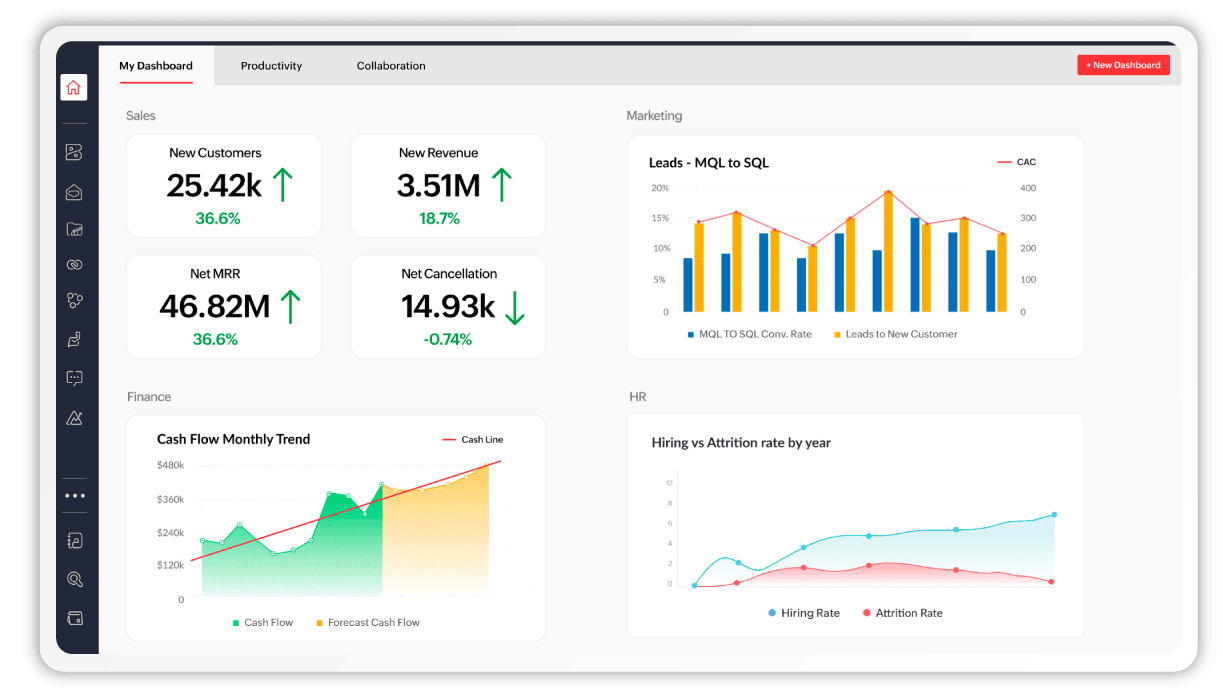Expand the three-dots more menu in sidebar
Viewport: 1223px width, 695px height.
(74, 496)
